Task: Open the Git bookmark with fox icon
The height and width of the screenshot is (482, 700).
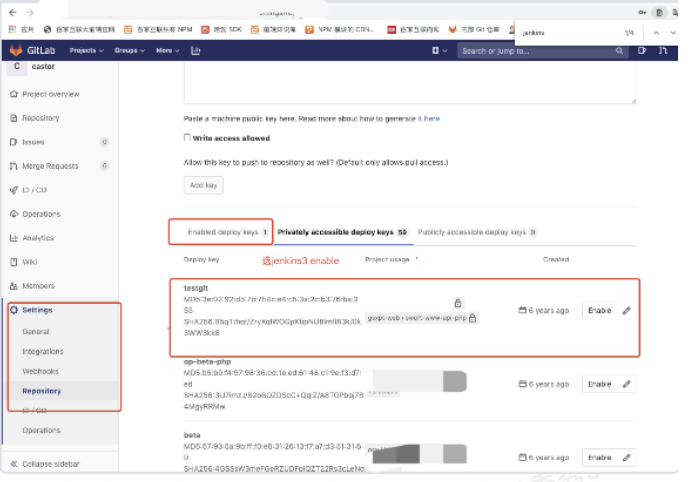Action: (x=474, y=29)
